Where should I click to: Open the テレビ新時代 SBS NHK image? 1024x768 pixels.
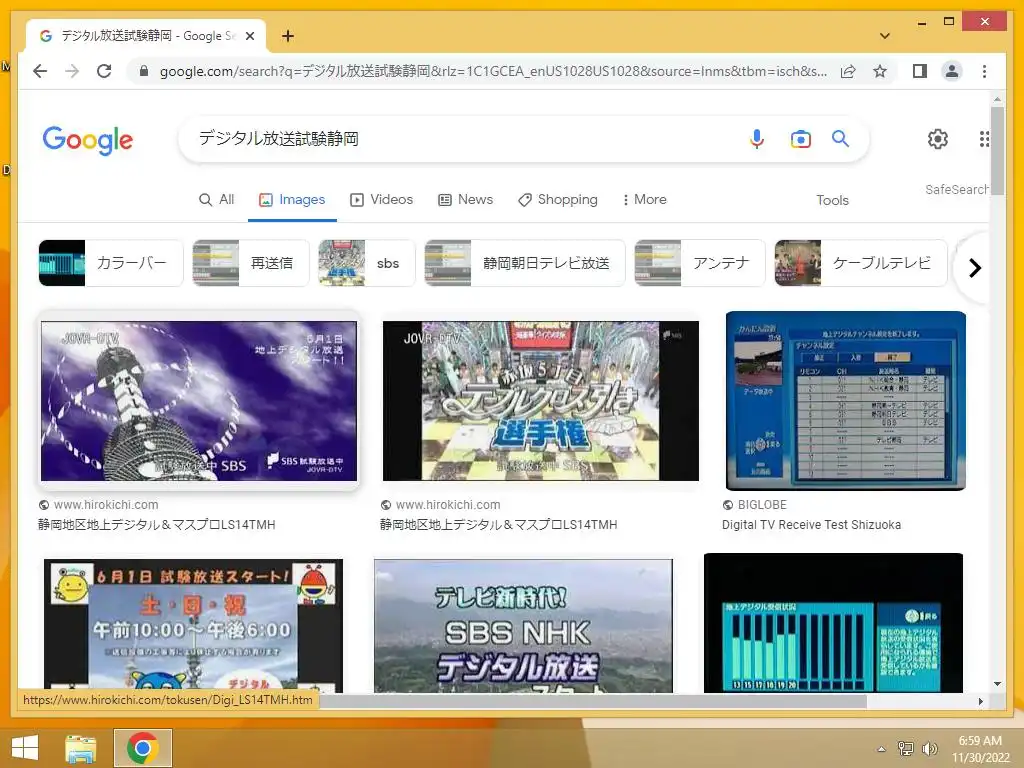(x=523, y=625)
